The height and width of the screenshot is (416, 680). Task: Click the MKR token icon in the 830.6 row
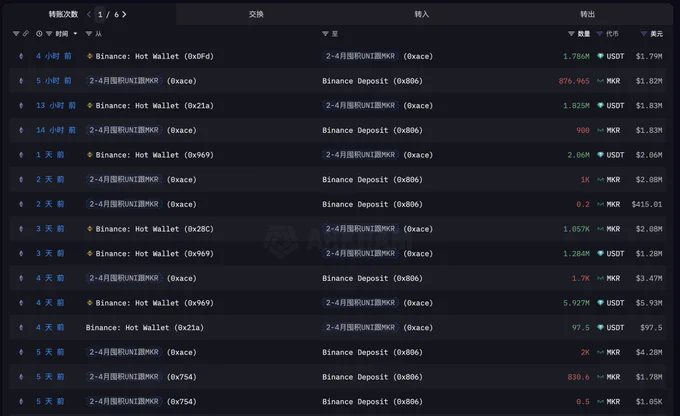[x=601, y=377]
